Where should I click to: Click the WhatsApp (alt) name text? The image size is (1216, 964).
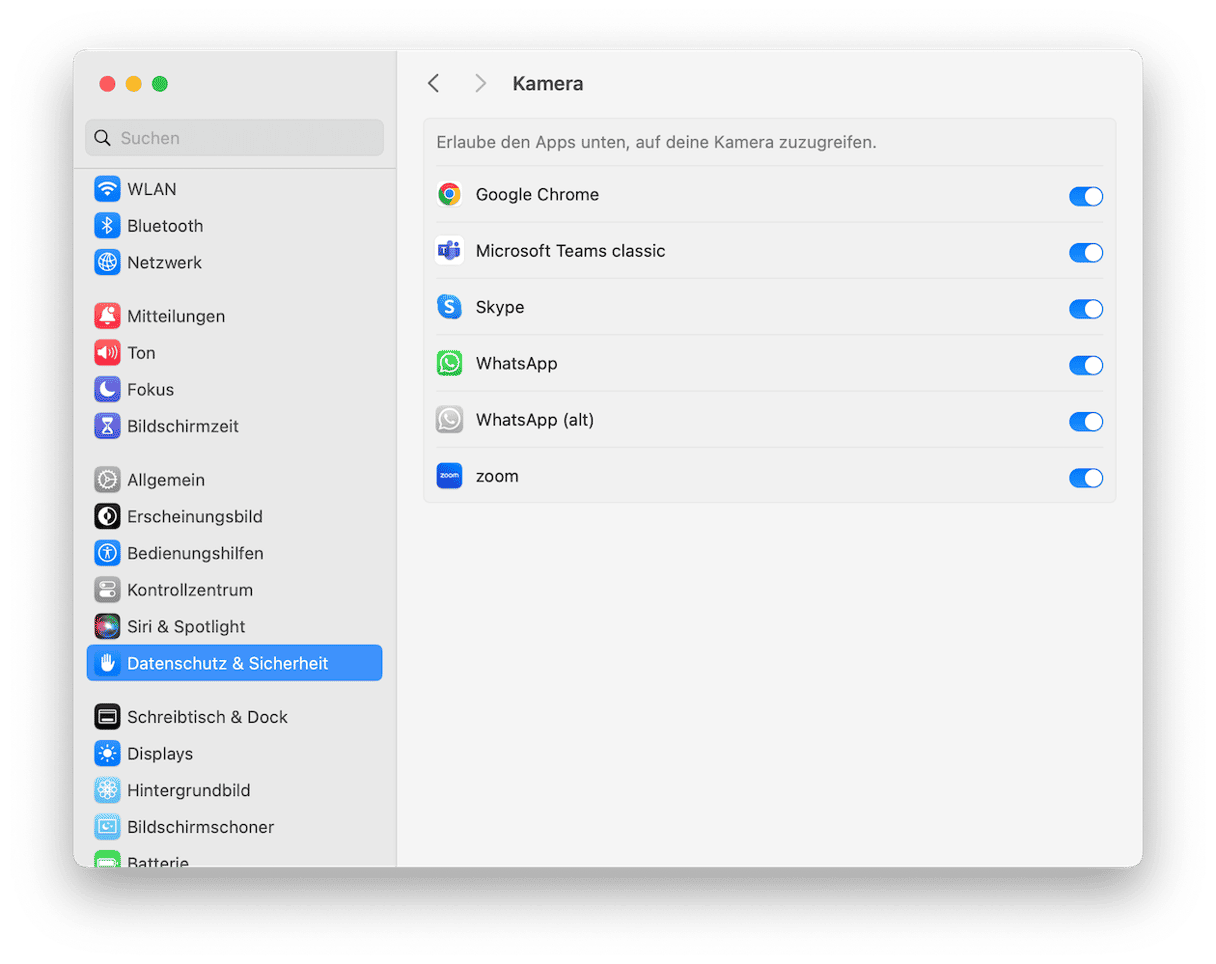(x=535, y=420)
